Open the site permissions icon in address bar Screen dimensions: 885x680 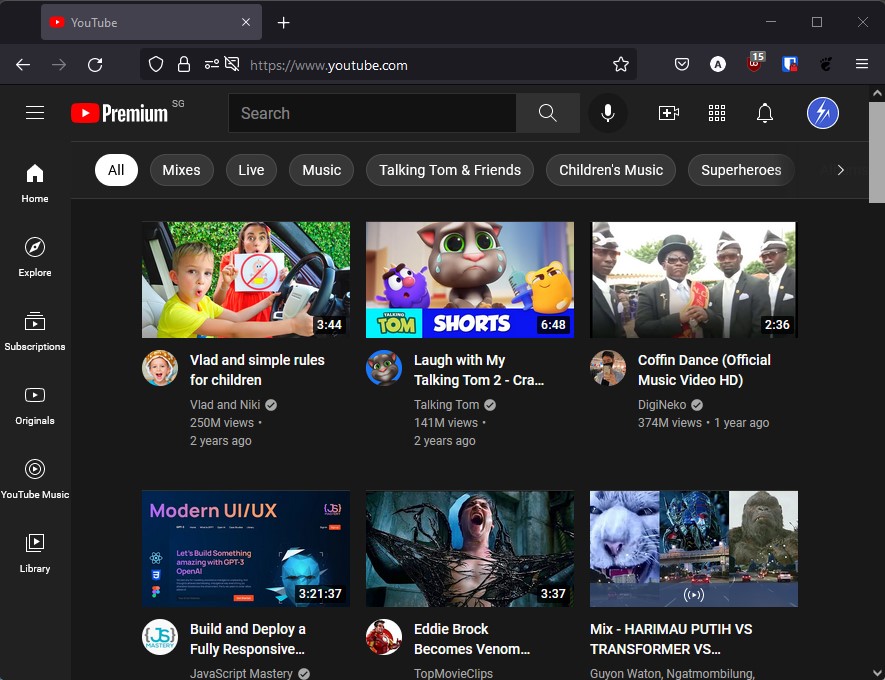[x=212, y=64]
